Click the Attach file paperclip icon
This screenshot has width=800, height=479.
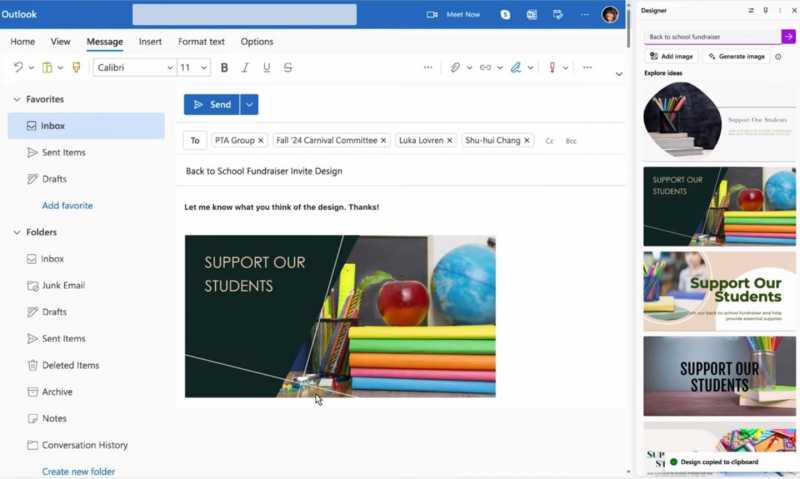(x=455, y=67)
